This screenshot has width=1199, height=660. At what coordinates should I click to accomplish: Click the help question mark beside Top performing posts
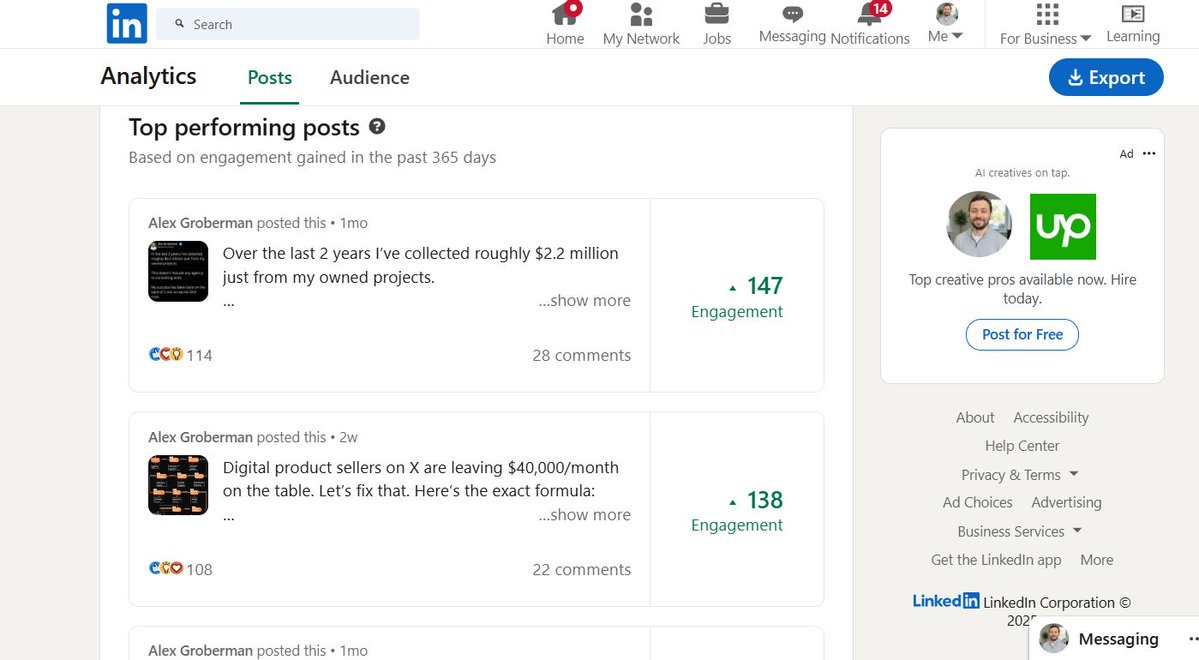pos(378,126)
